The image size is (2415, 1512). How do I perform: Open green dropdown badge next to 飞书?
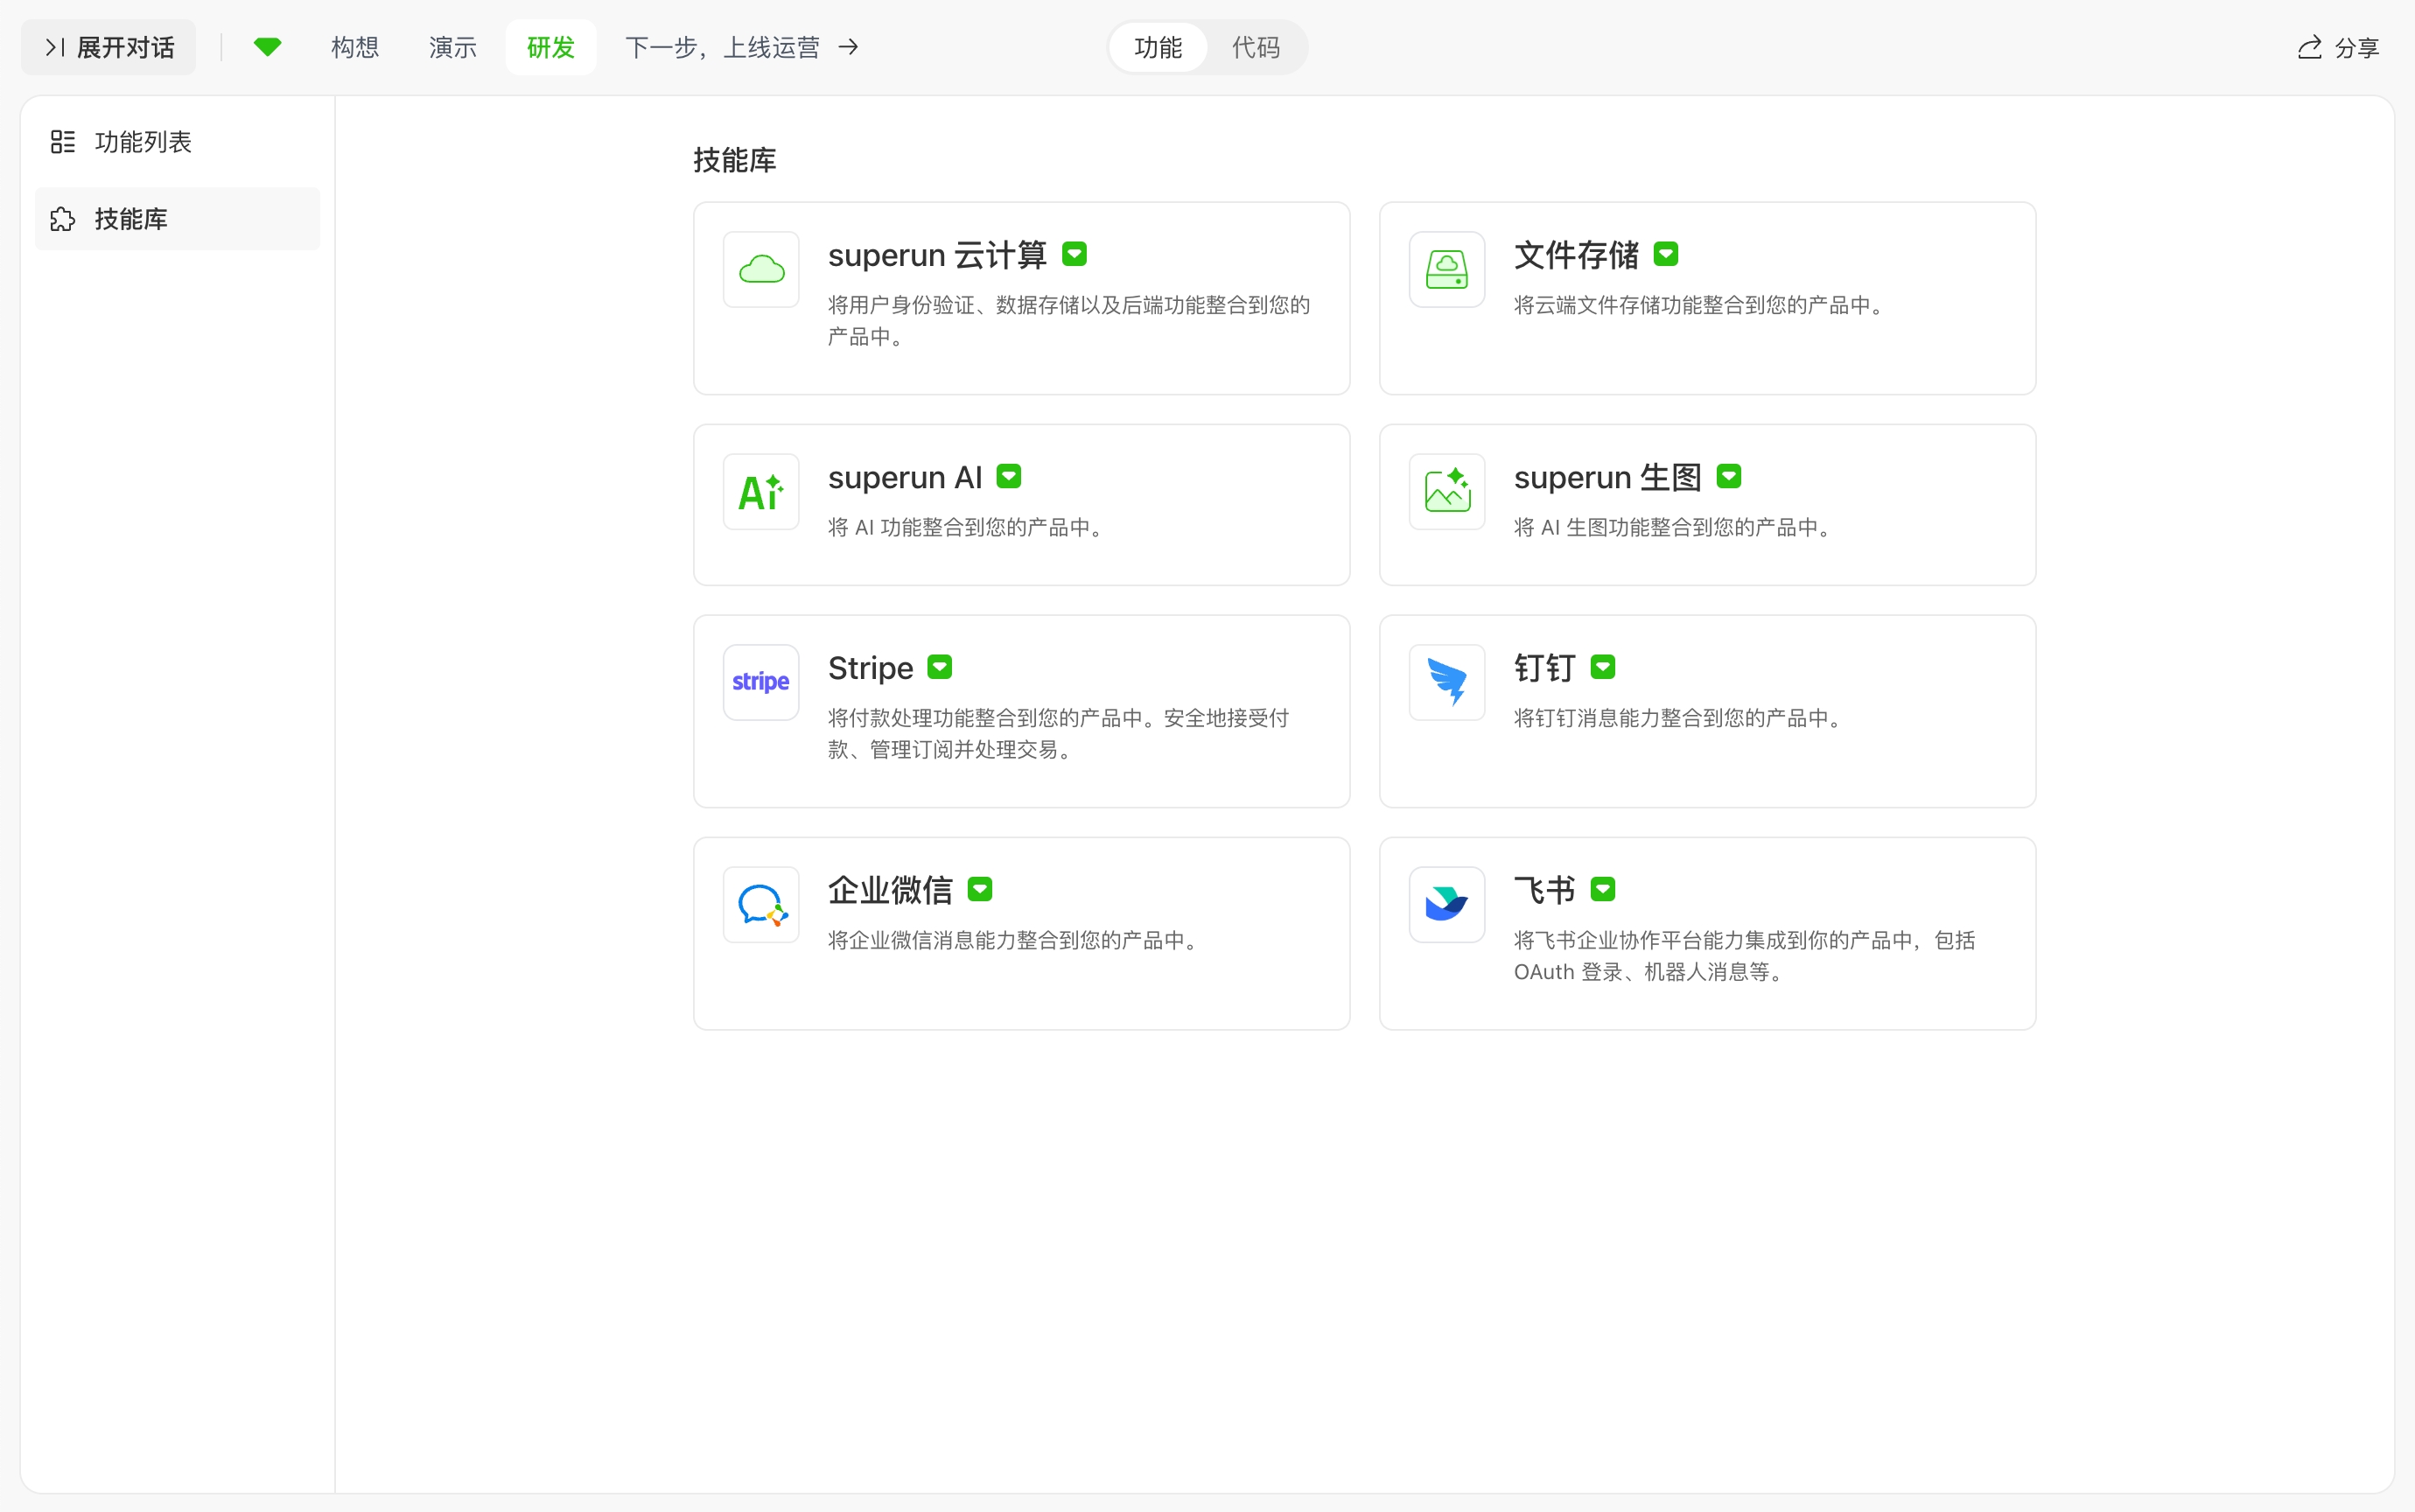point(1602,889)
